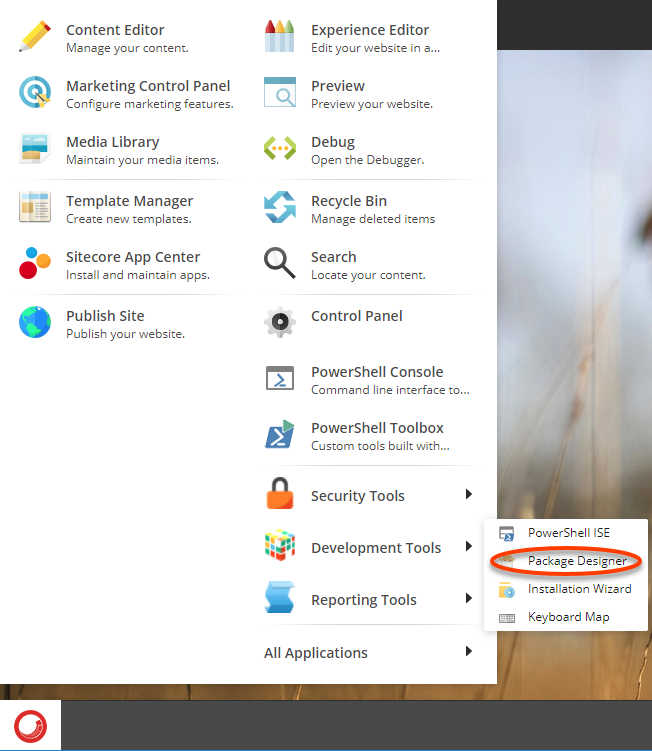Click 'Maintain your media items.' text
The image size is (652, 751).
pyautogui.click(x=142, y=160)
